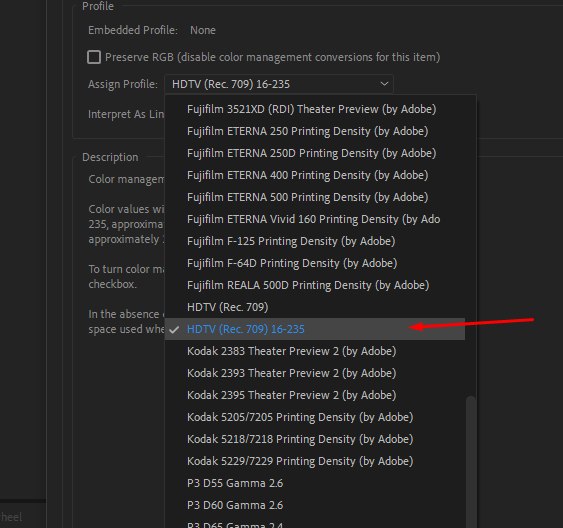Choose Fujifilm ETERNA Vivid 160 Printing Density
Image resolution: width=563 pixels, height=528 pixels.
[315, 219]
